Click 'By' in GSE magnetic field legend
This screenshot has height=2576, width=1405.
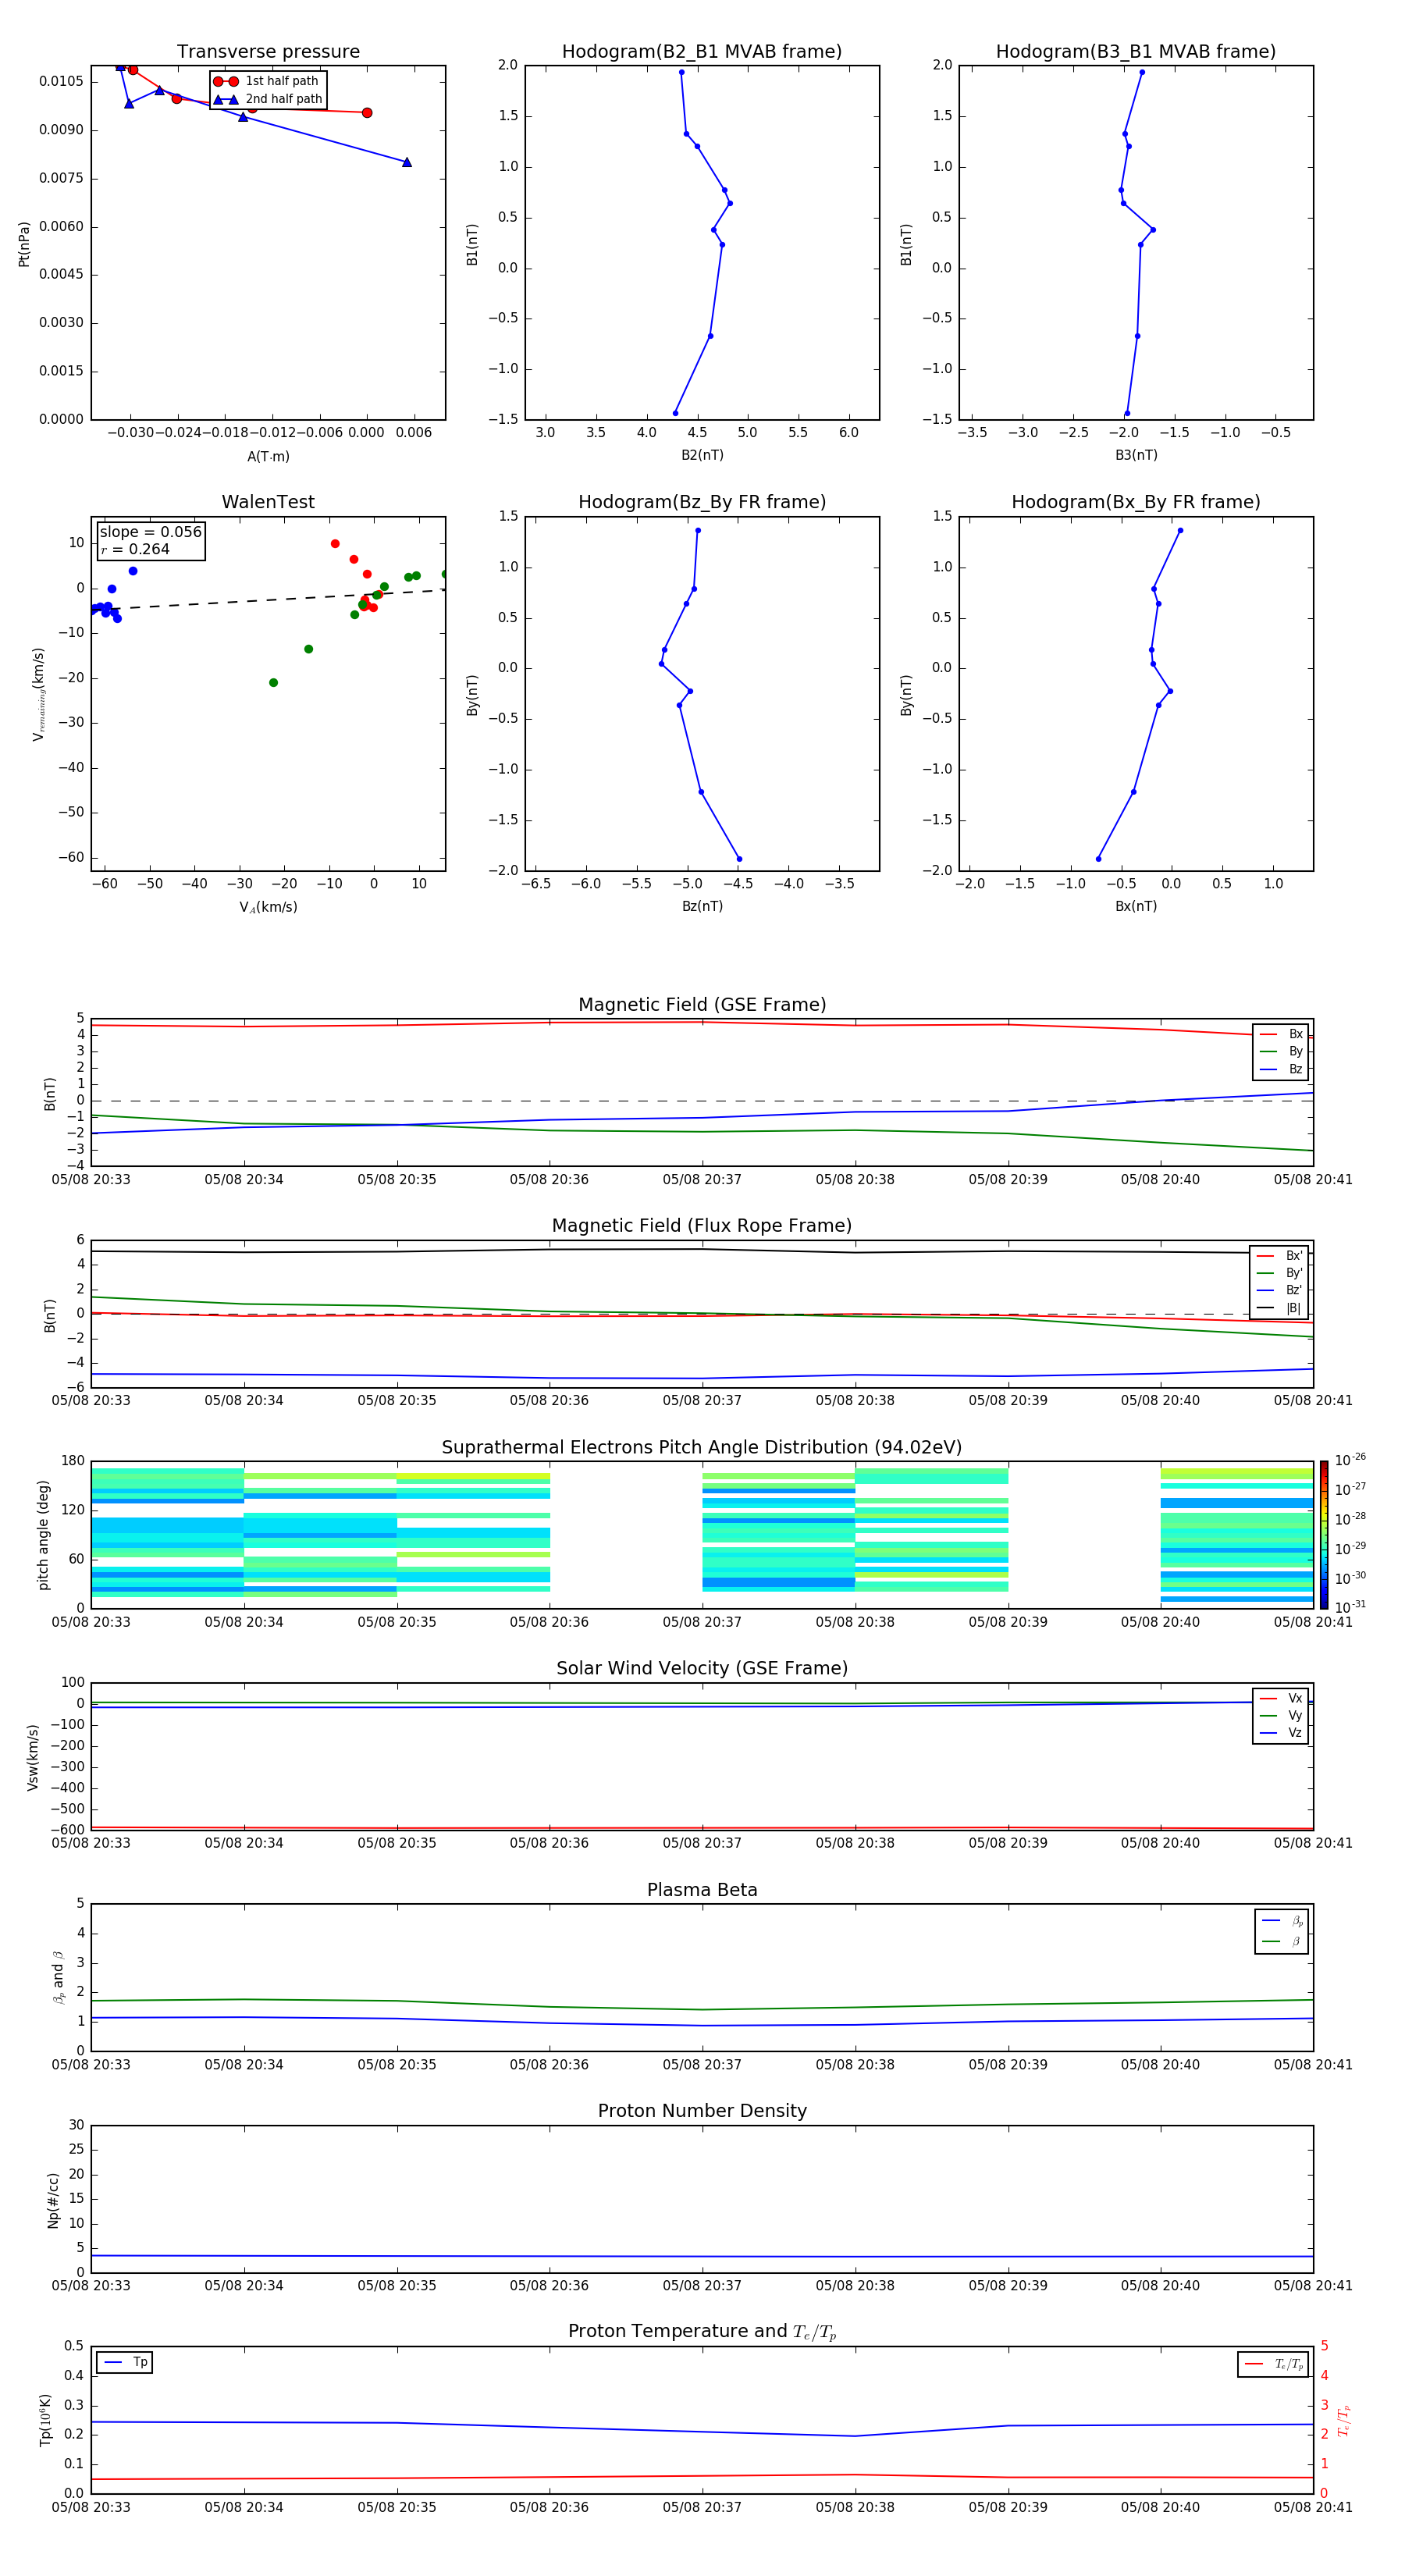click(1282, 1051)
